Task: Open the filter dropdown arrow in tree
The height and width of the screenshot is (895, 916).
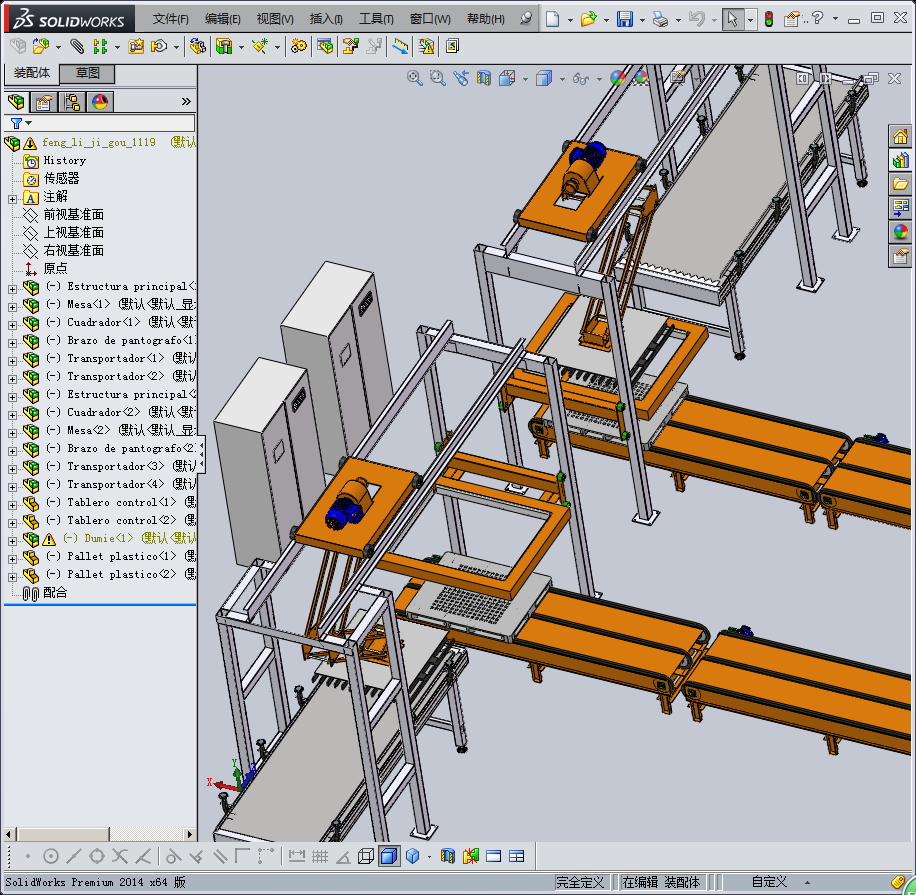Action: tap(28, 123)
